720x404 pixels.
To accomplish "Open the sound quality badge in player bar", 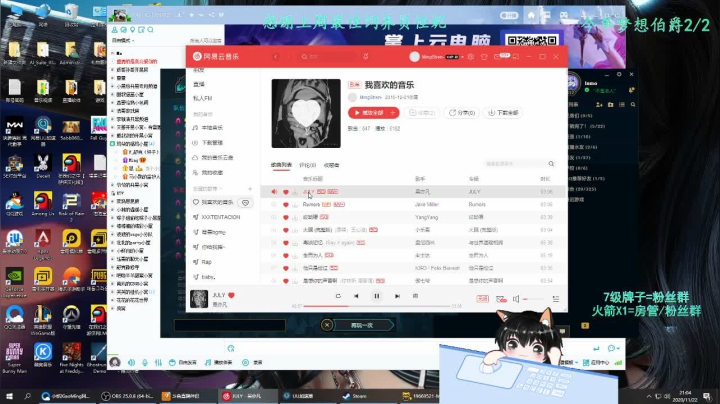I will tap(482, 299).
